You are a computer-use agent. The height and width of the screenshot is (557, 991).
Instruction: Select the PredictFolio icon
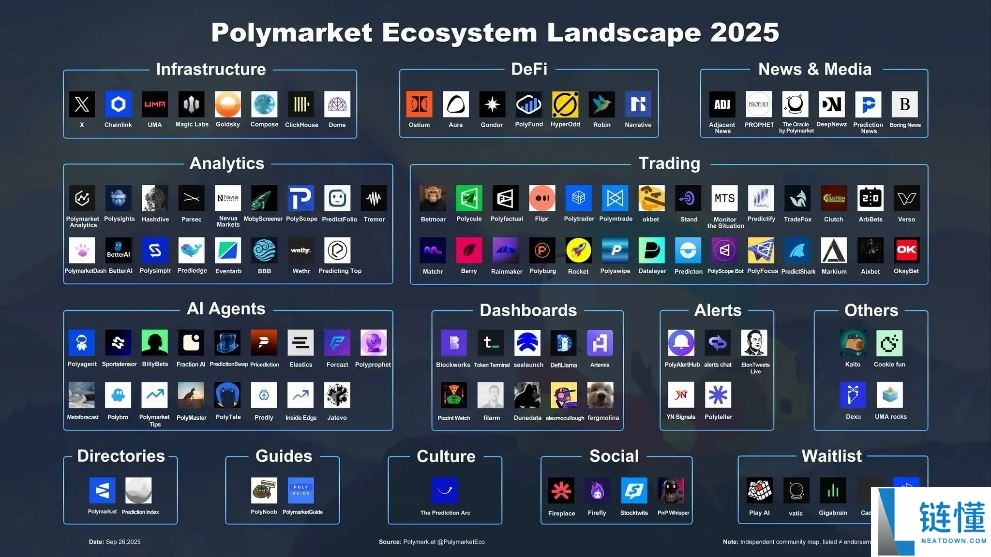(x=337, y=199)
